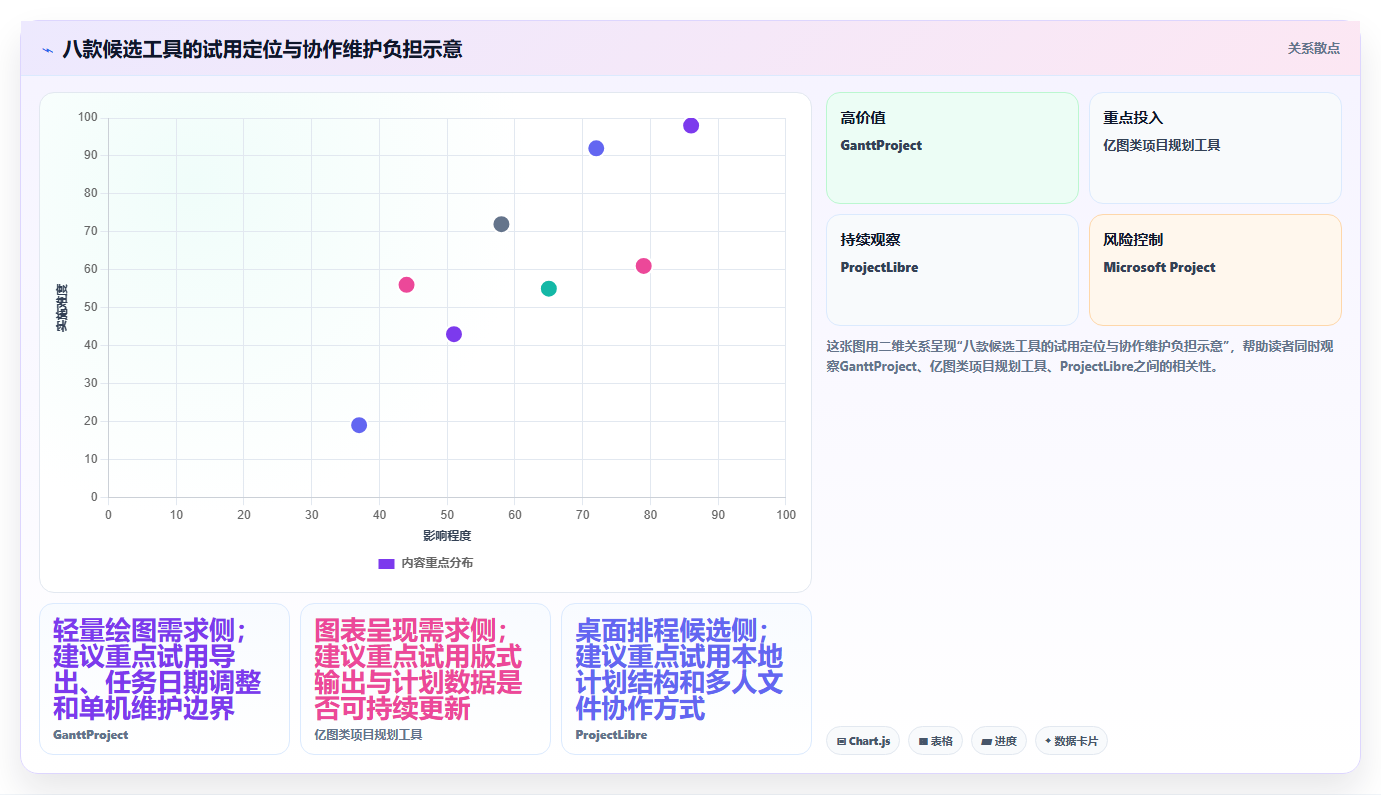Click the 进度 tag chip
Screen dimensions: 1381x795
(x=999, y=741)
